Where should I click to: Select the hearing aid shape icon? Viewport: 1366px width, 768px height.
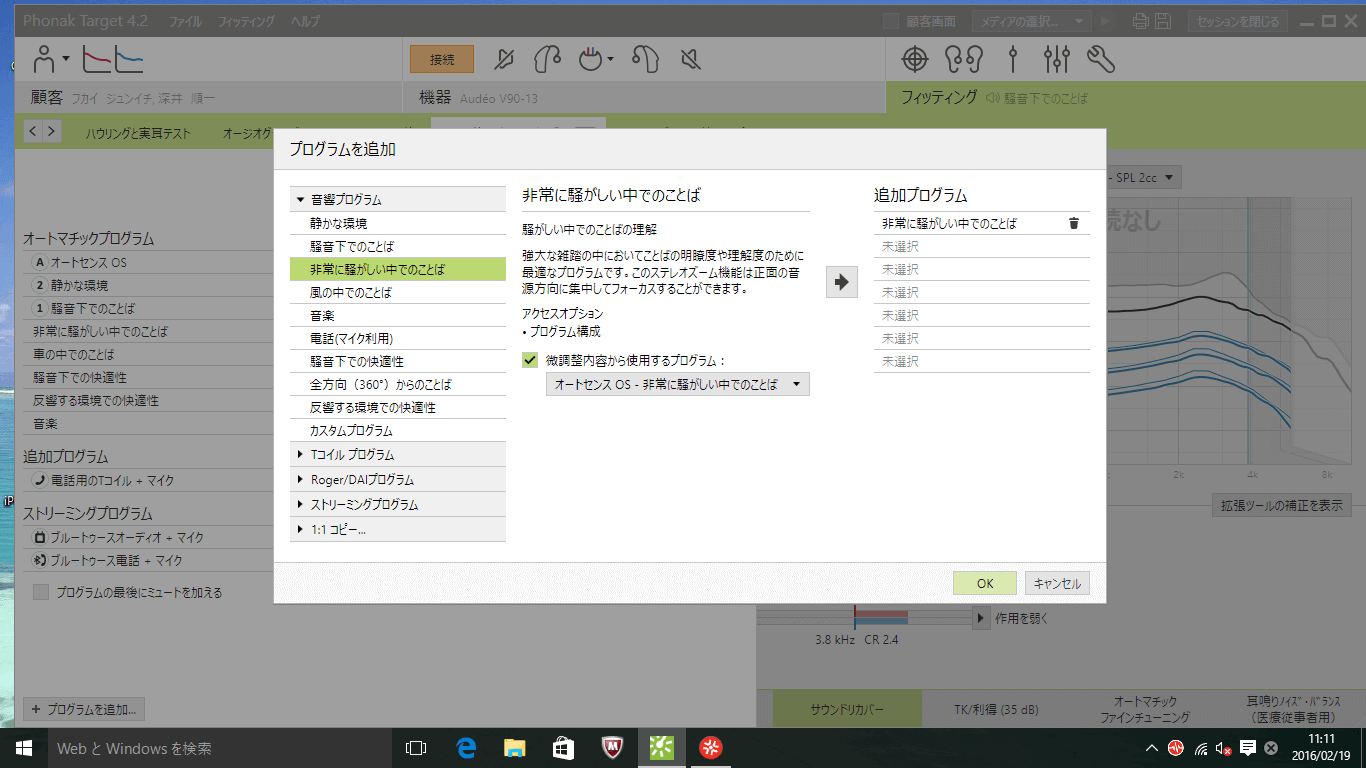(x=547, y=60)
